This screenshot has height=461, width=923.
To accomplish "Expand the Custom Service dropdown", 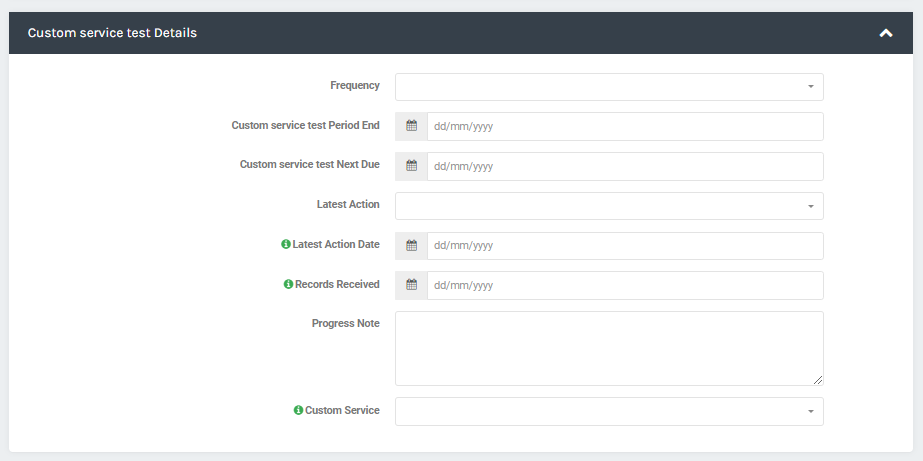I will click(x=609, y=412).
